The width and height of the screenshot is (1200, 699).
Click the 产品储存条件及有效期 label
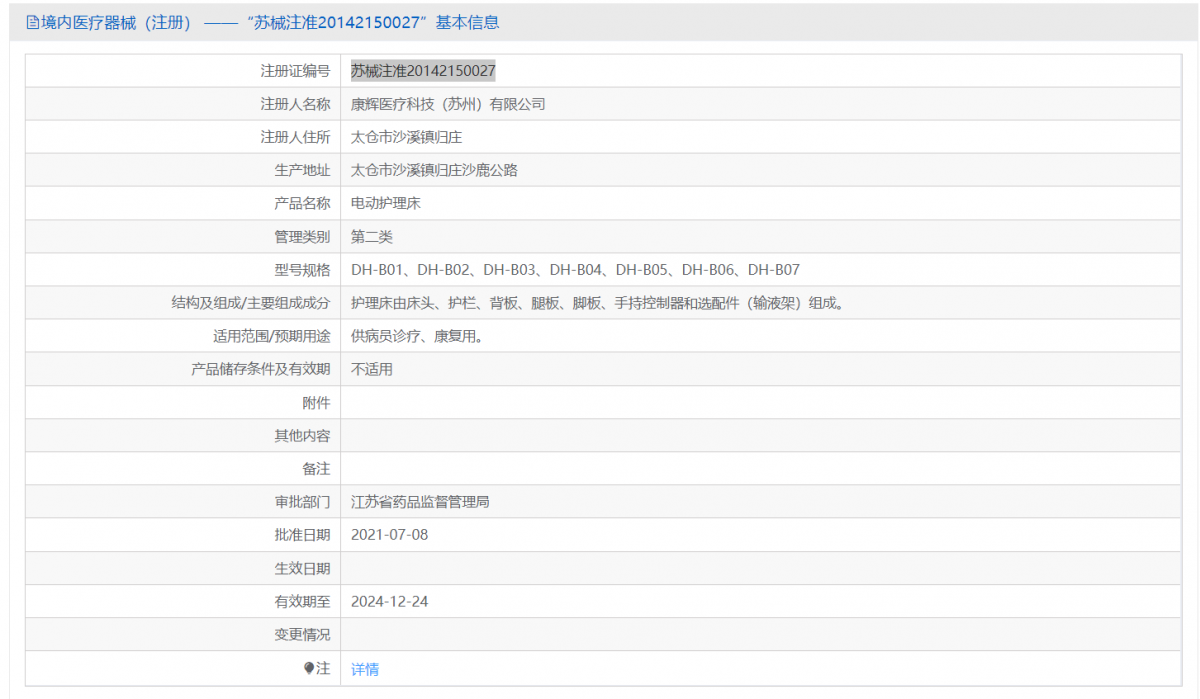click(260, 369)
